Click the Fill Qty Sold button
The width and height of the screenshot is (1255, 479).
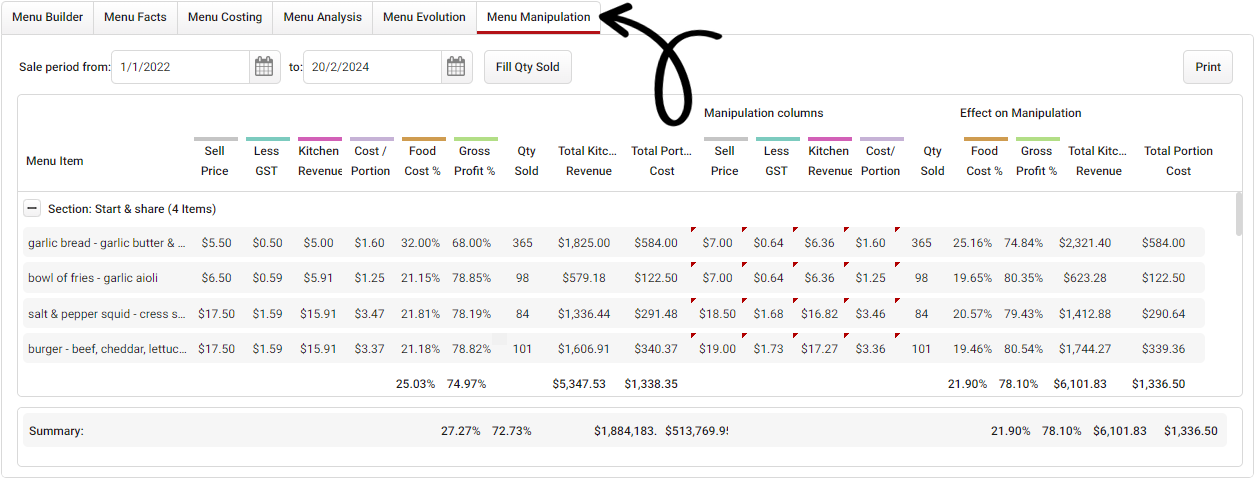tap(528, 67)
